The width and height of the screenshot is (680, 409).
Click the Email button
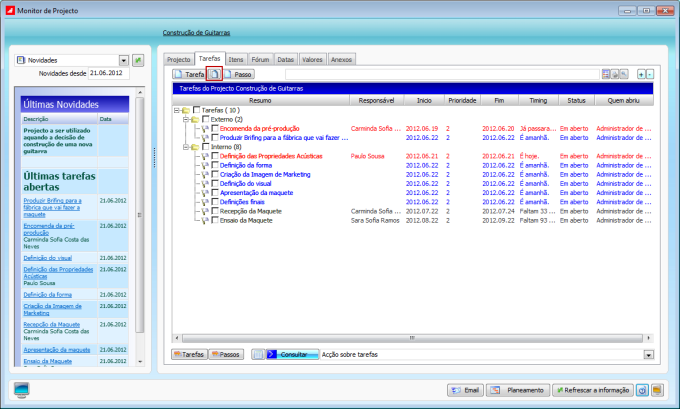(x=465, y=390)
